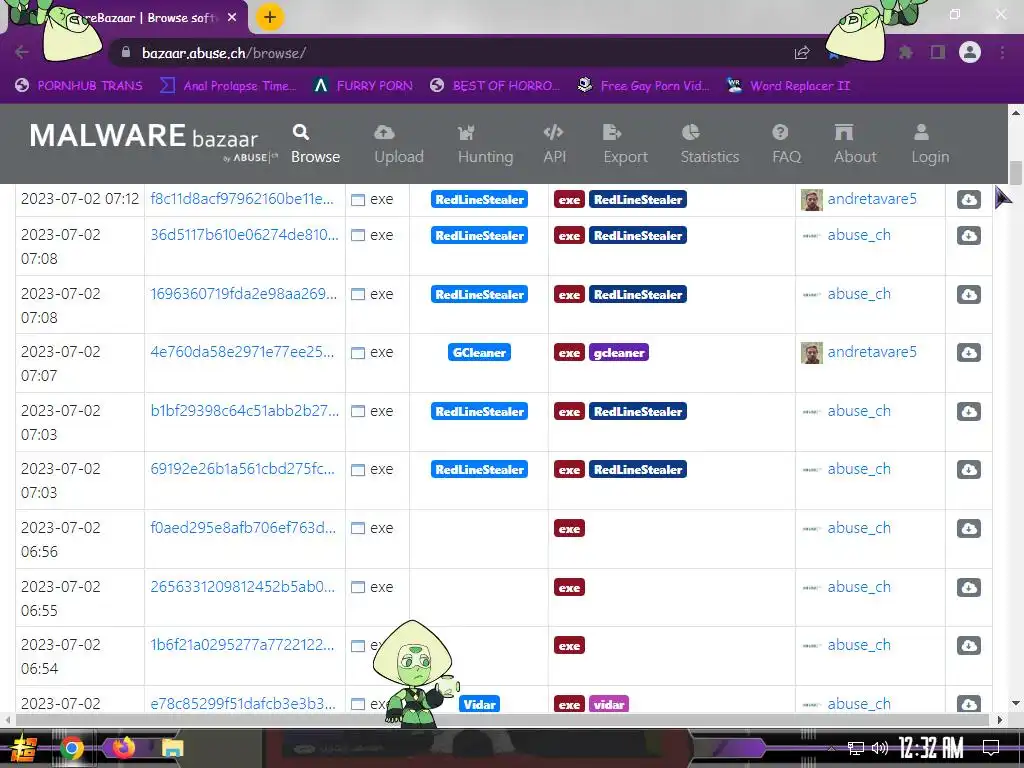Click the vidar tag badge
The width and height of the screenshot is (1024, 768).
(609, 704)
